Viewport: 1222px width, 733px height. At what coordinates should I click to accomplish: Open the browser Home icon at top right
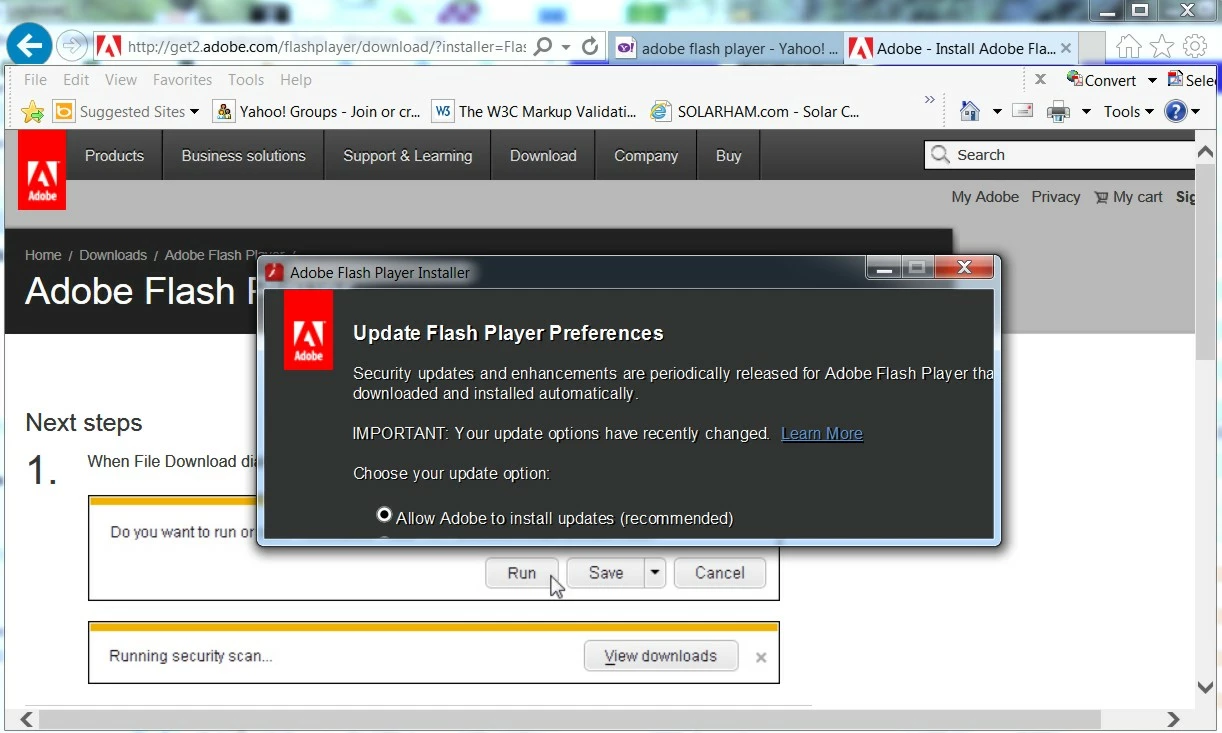coord(1128,46)
